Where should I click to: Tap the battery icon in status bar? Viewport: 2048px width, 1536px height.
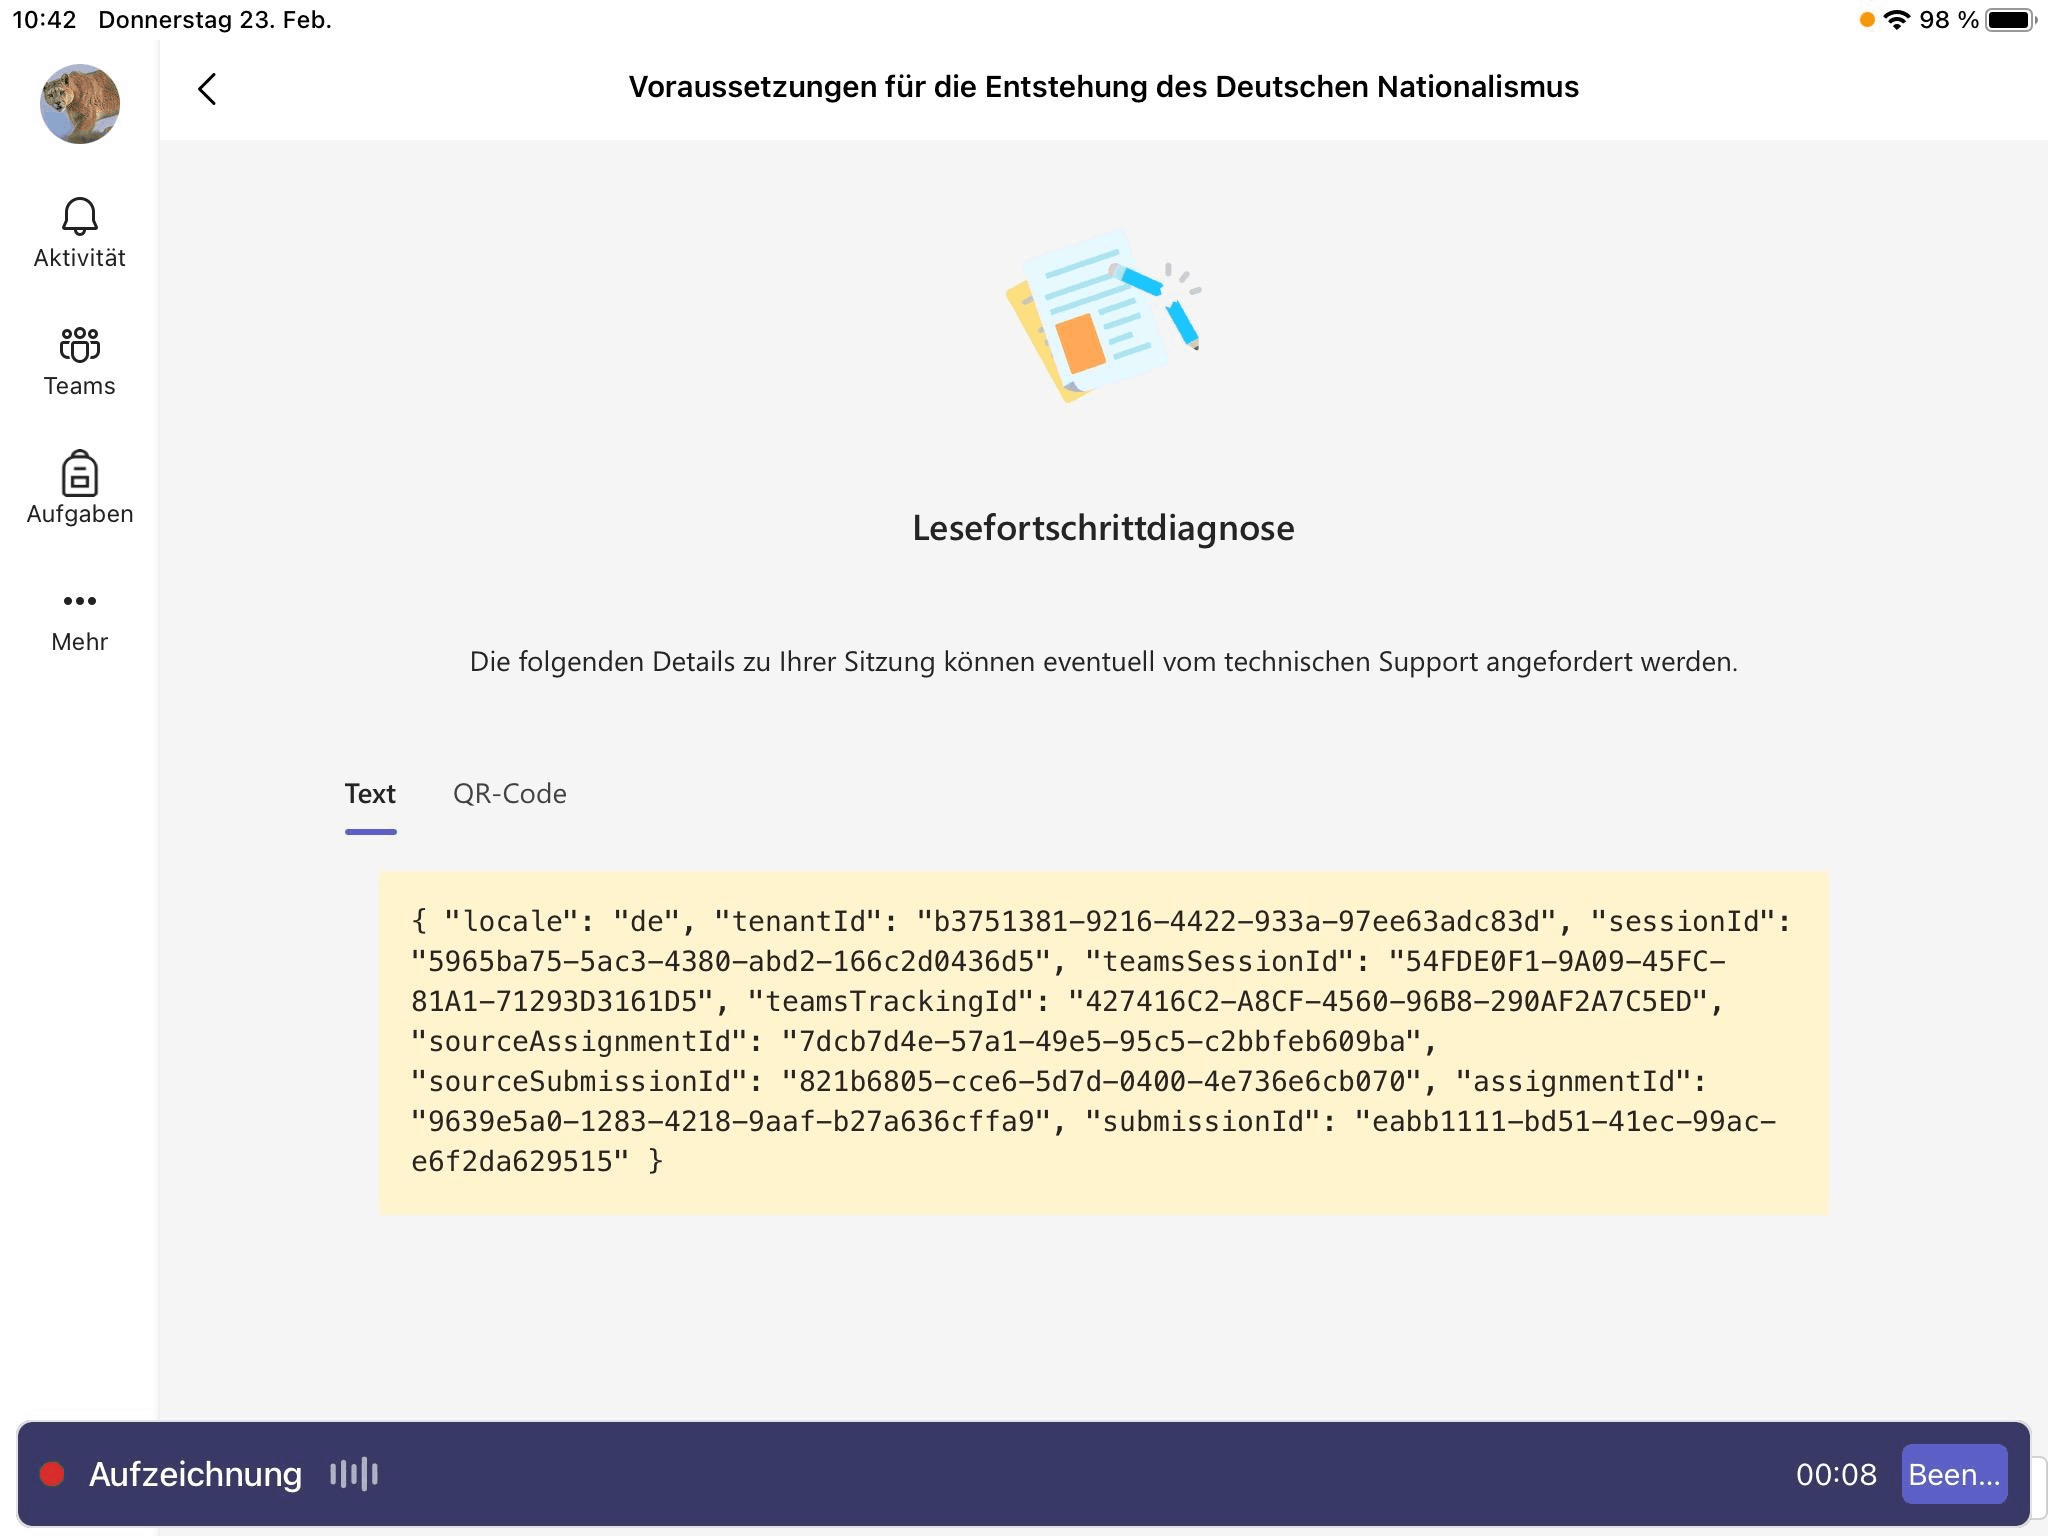[2011, 20]
